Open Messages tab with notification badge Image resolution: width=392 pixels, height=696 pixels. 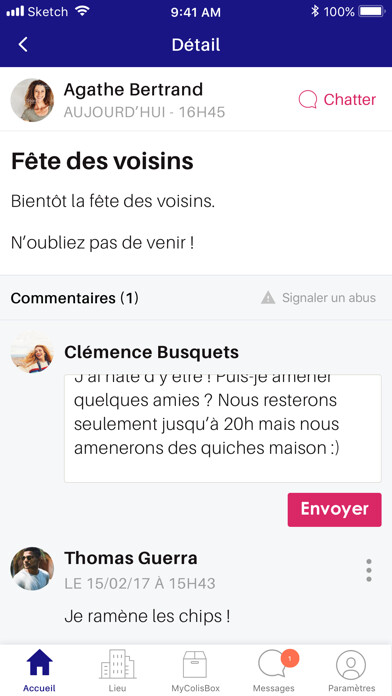click(x=273, y=670)
